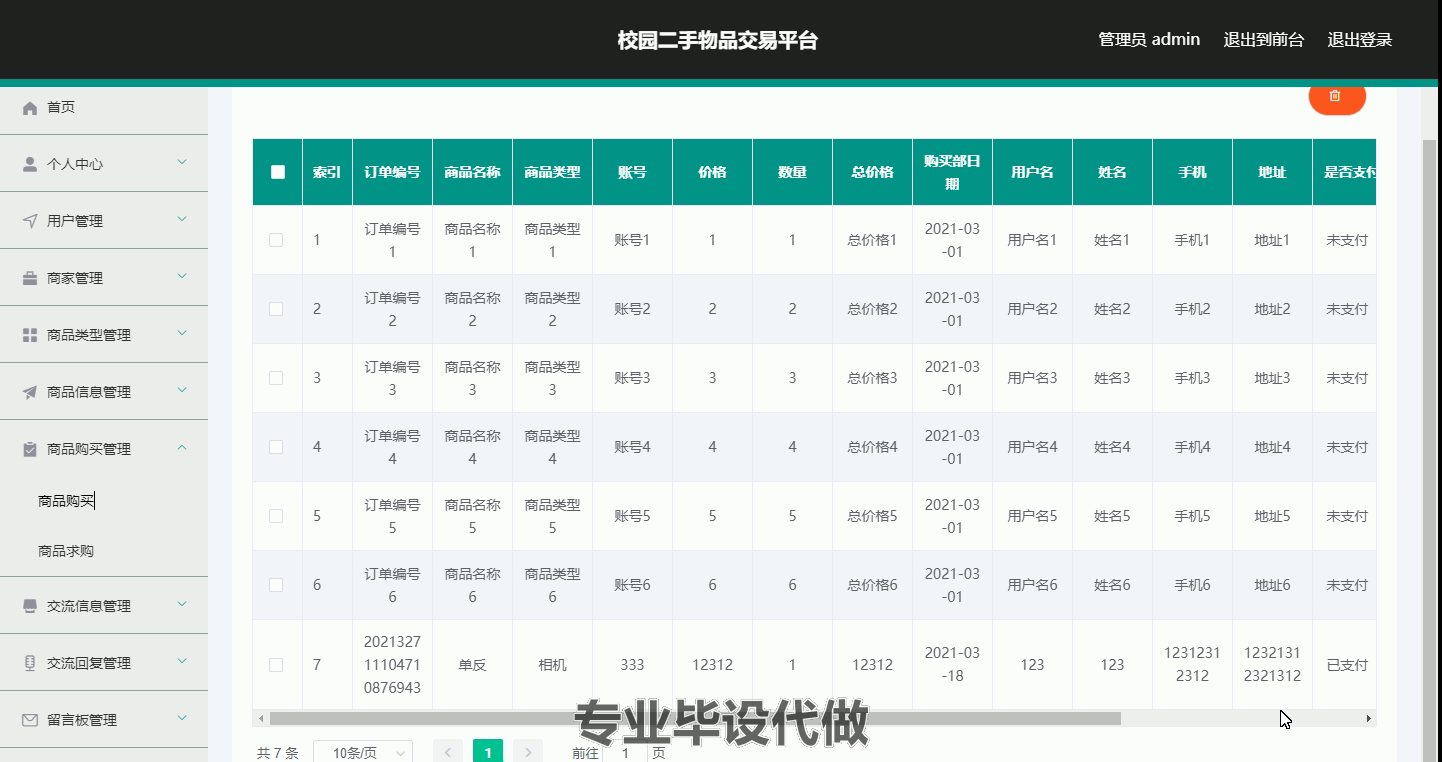Click the grid icon for 商品类型管理
This screenshot has width=1442, height=762.
pyautogui.click(x=30, y=336)
